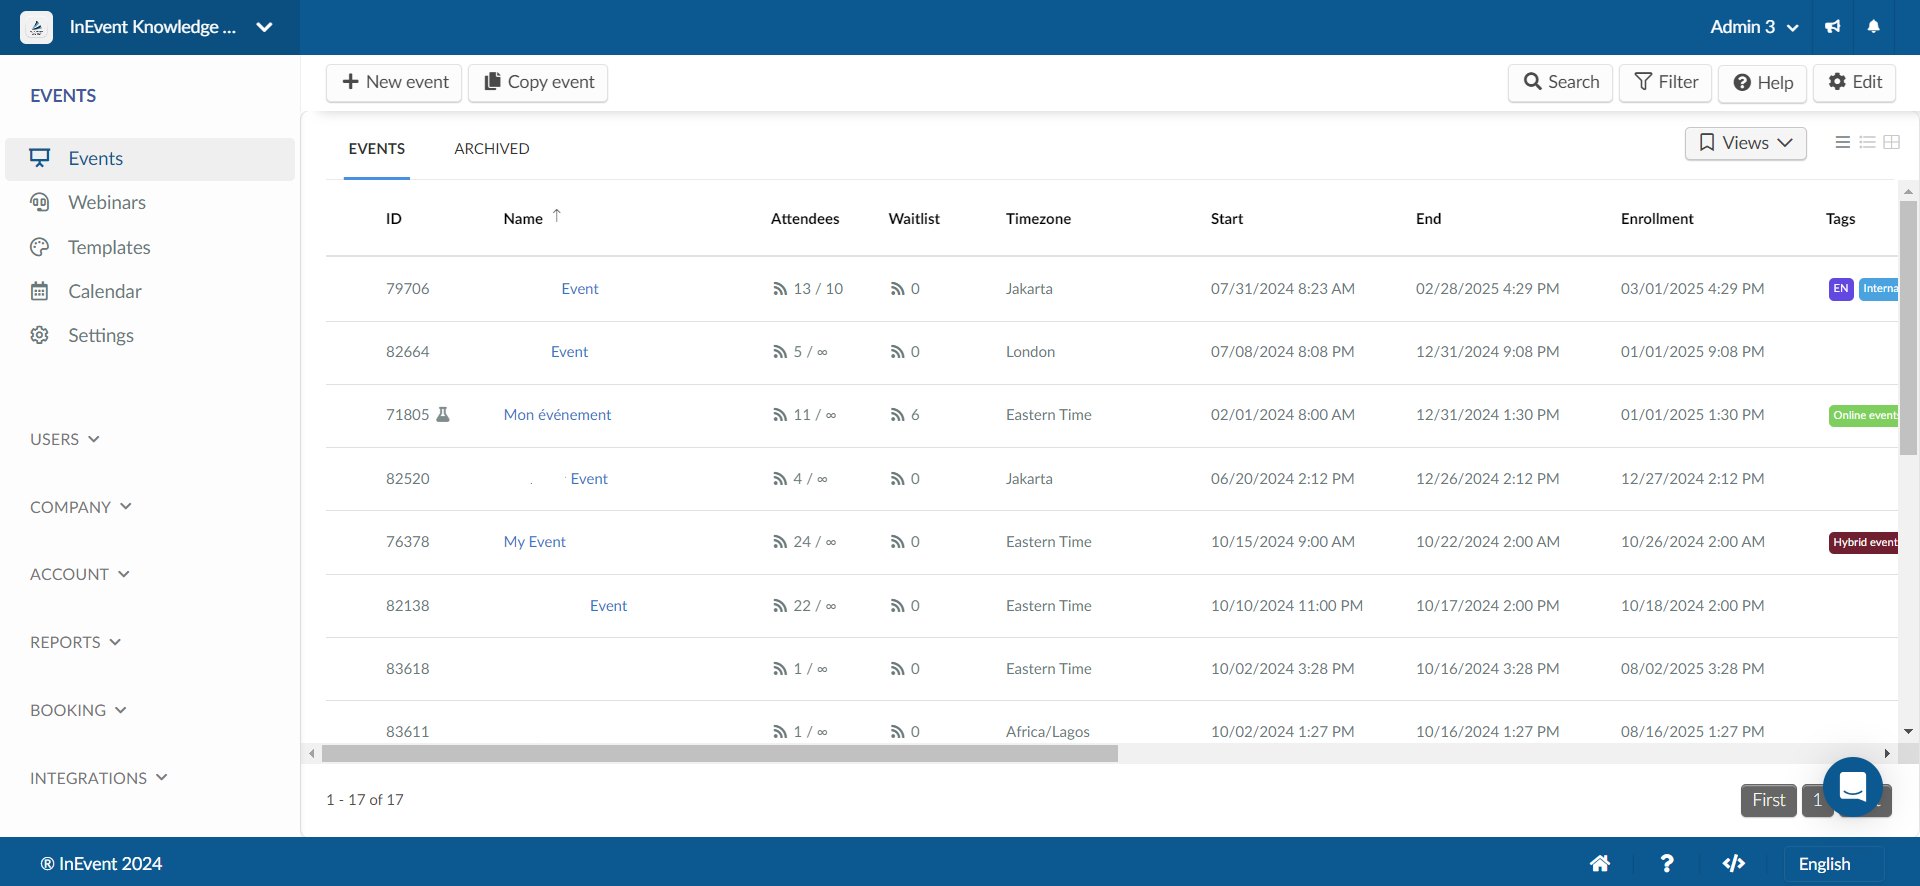The image size is (1920, 886).
Task: Click the Calendar icon in the sidebar
Action: pyautogui.click(x=40, y=291)
